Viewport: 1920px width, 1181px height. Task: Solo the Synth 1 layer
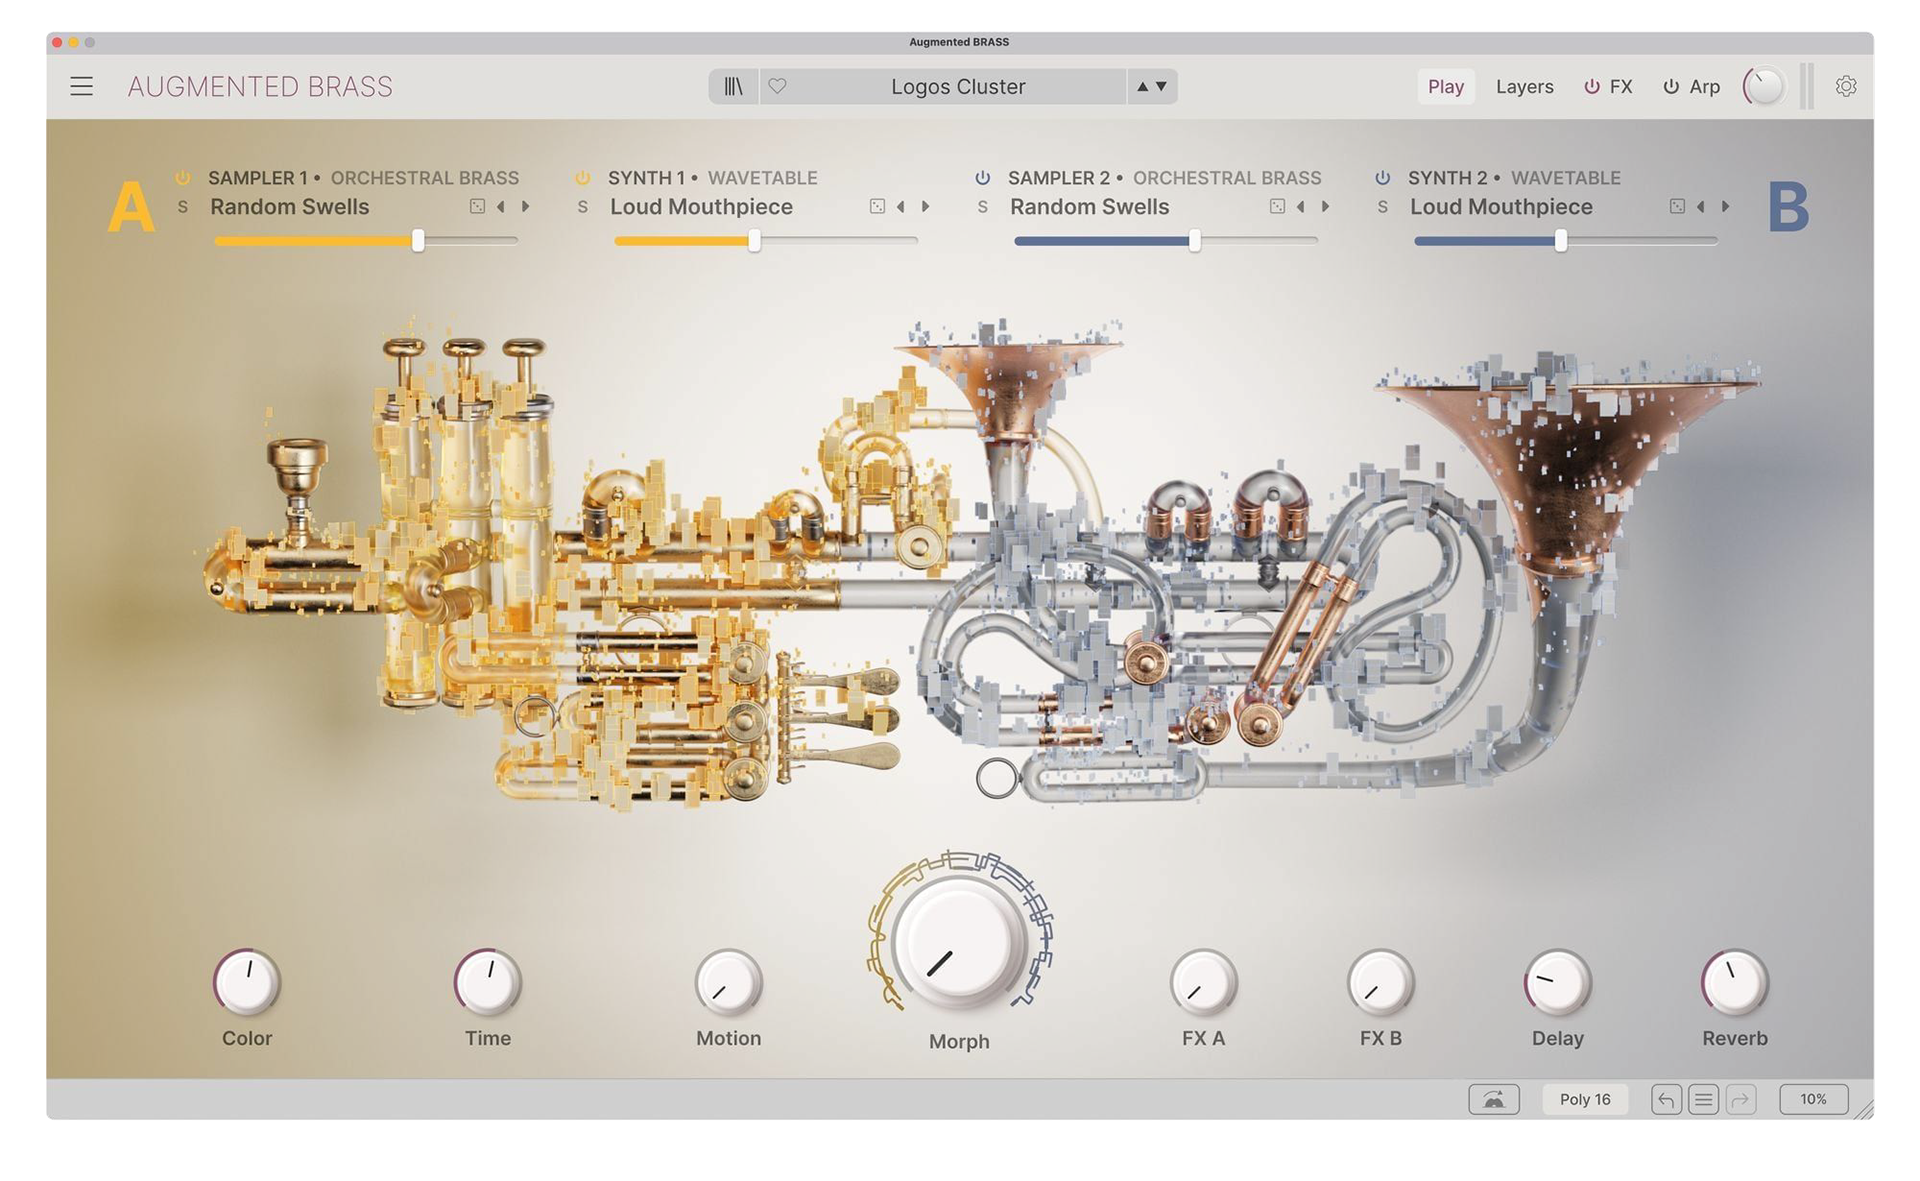pos(583,207)
